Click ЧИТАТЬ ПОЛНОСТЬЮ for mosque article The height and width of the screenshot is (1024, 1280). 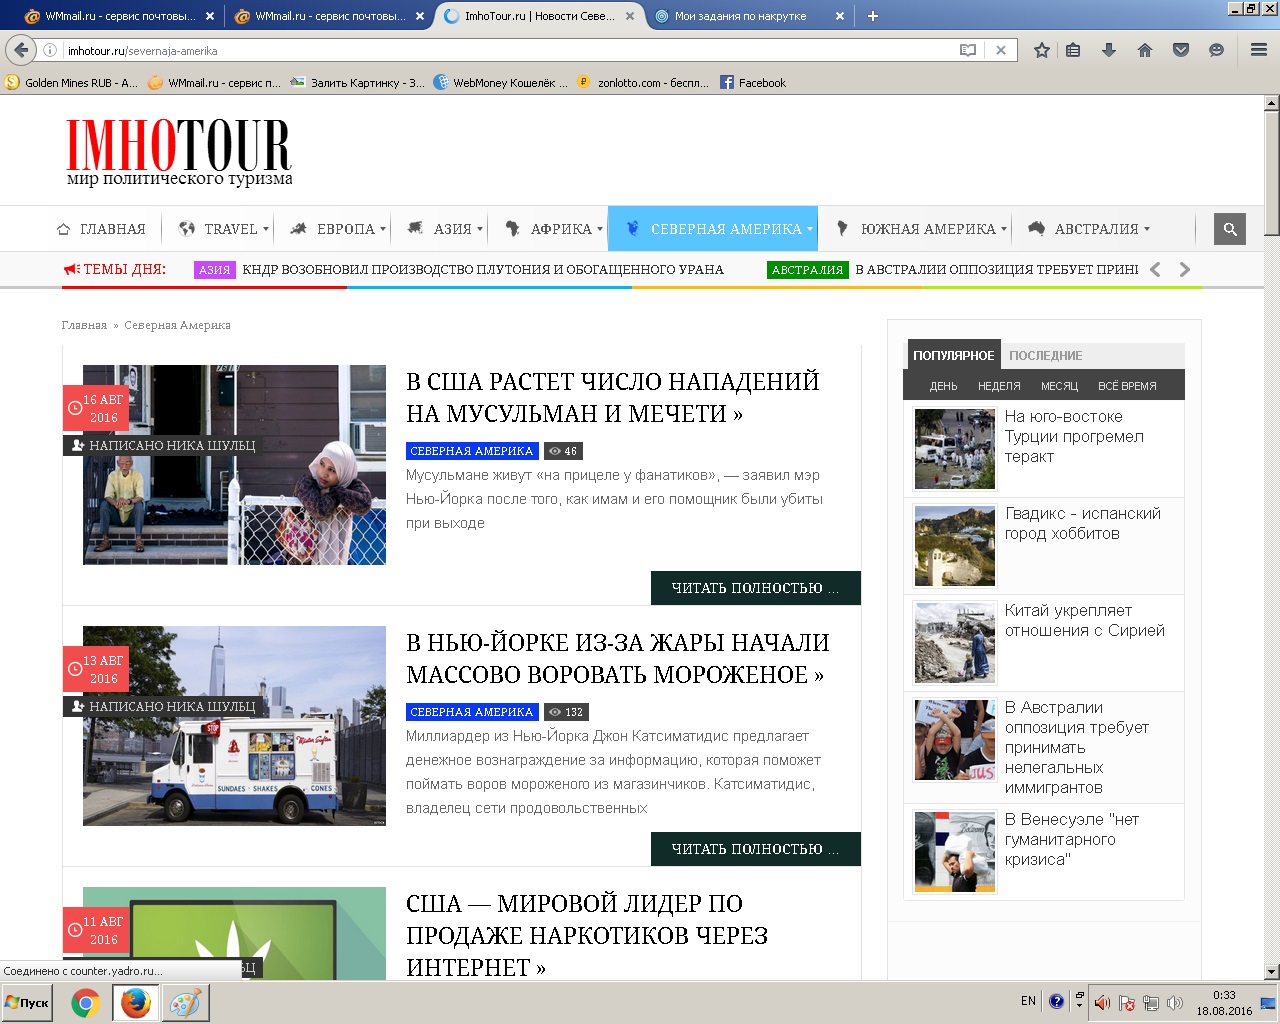point(756,588)
